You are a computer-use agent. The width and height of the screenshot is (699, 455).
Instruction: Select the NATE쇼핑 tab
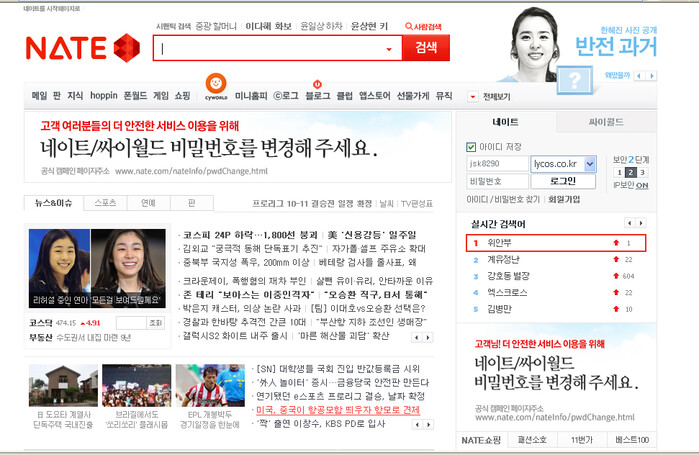point(481,440)
